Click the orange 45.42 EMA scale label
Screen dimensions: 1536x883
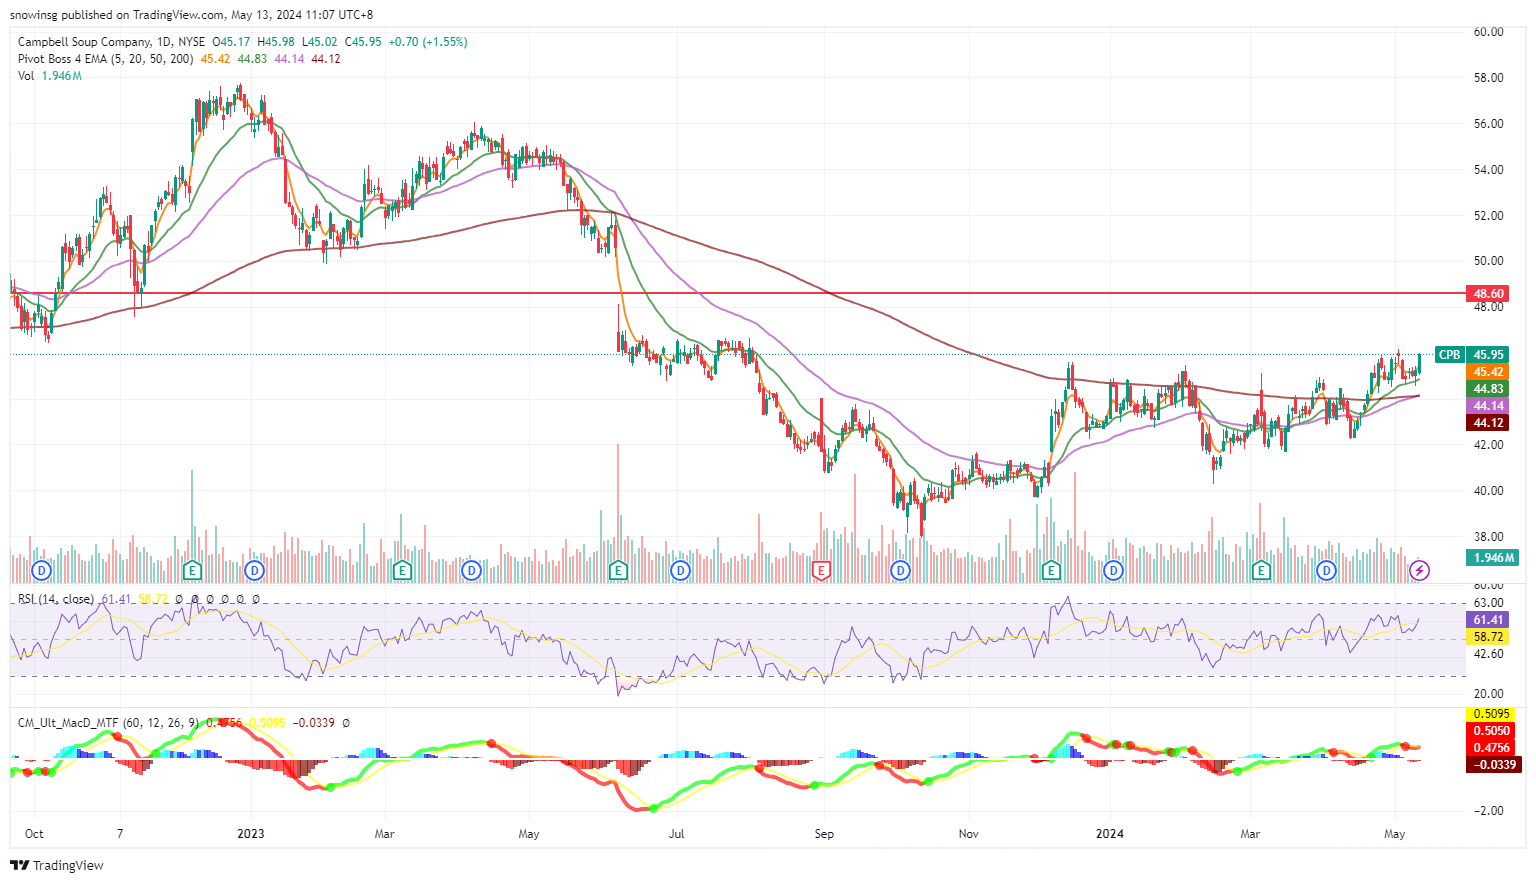pos(1488,371)
